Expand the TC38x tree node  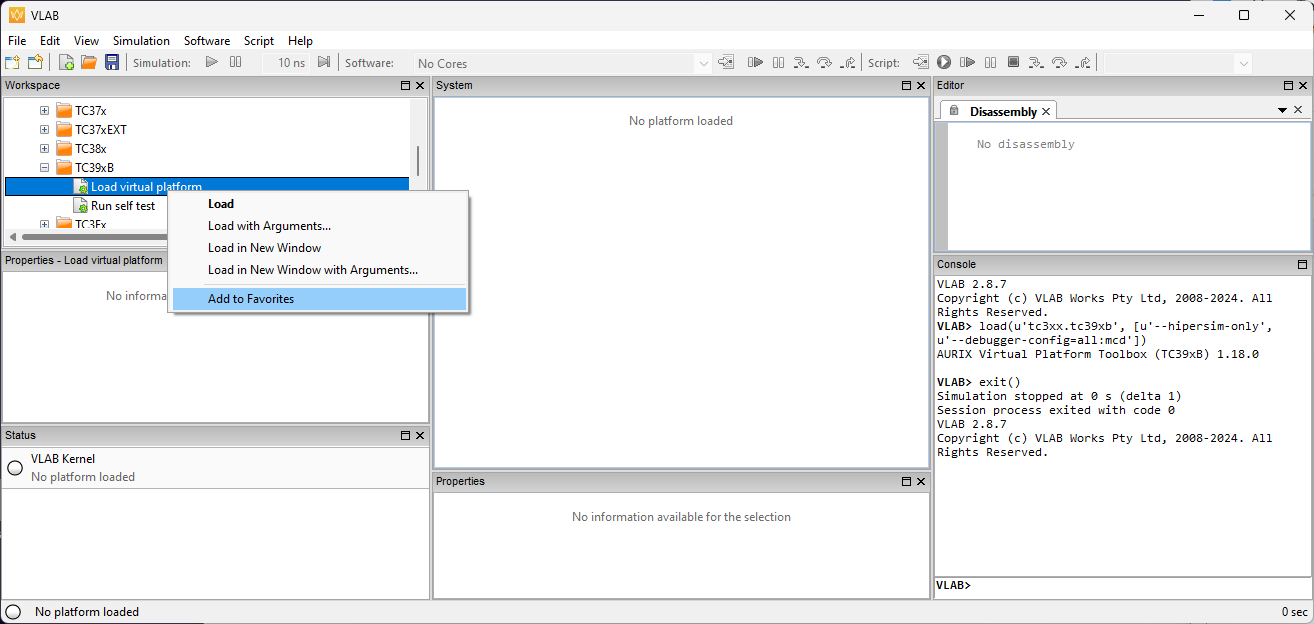(44, 148)
